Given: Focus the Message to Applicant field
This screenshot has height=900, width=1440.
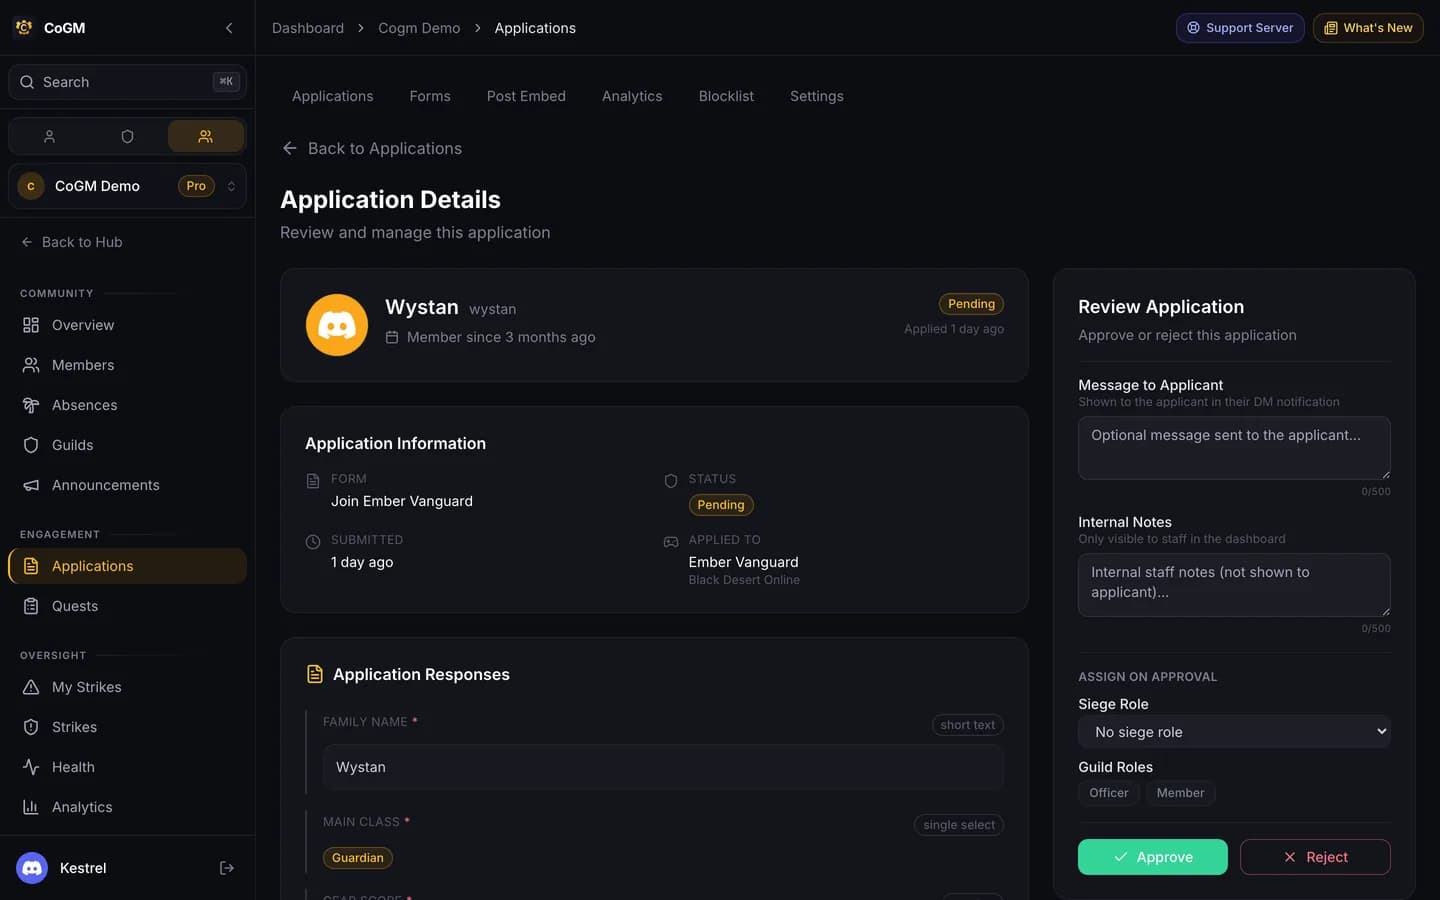Looking at the screenshot, I should pyautogui.click(x=1234, y=448).
